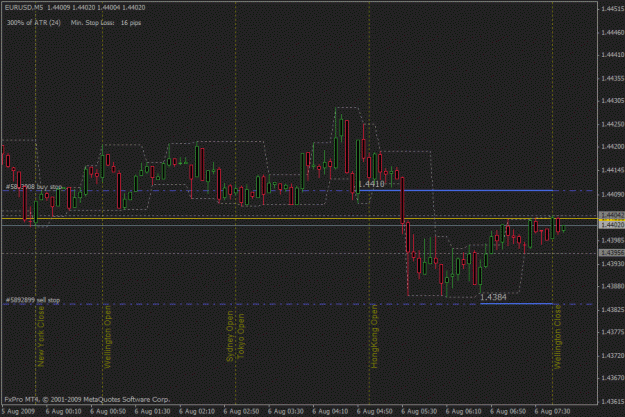The image size is (625, 417).
Task: Select the New York Close session marker label
Action: pos(41,337)
